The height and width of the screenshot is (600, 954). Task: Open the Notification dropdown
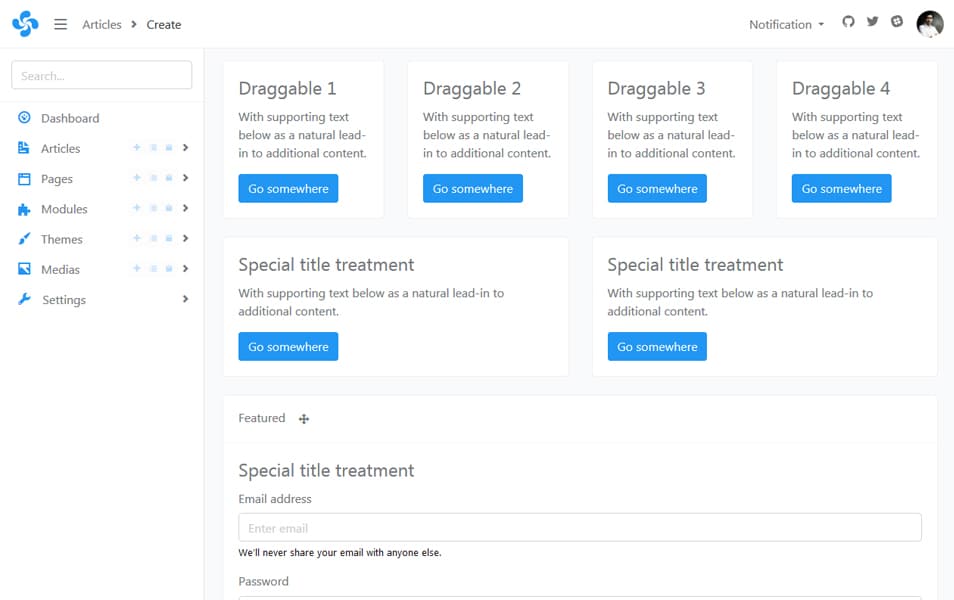pos(786,24)
